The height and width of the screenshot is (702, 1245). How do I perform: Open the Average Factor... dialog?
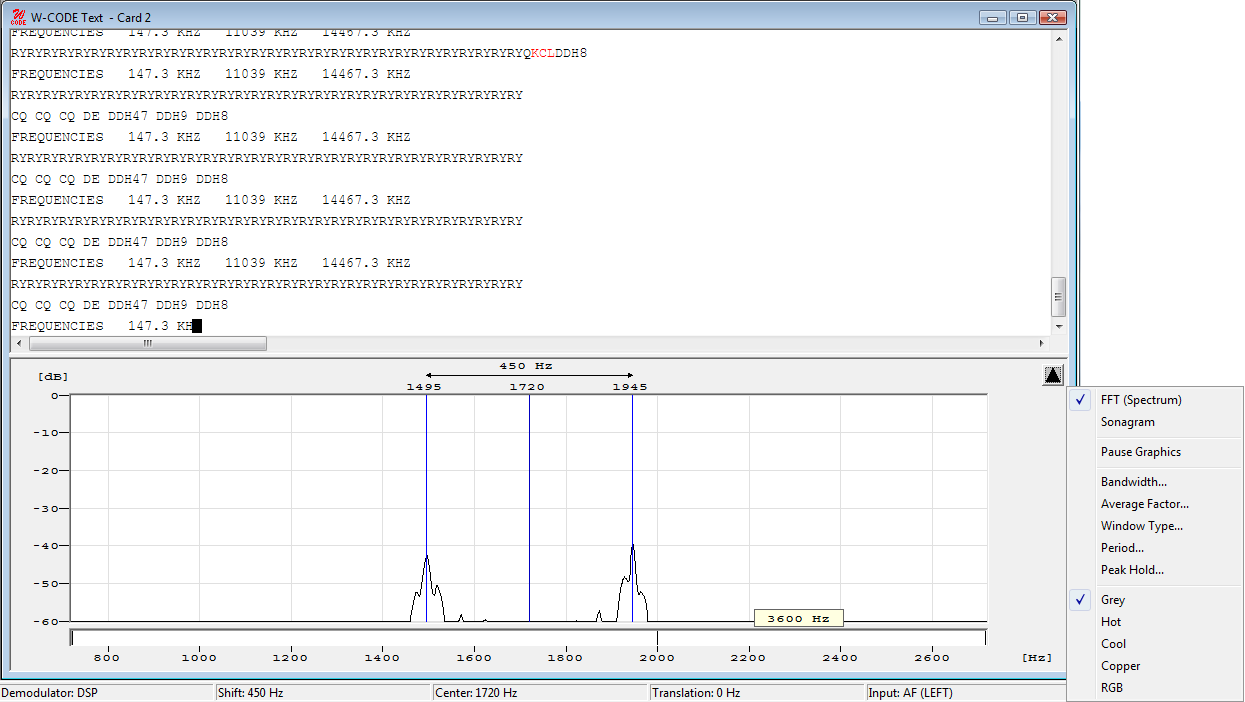[x=1144, y=504]
